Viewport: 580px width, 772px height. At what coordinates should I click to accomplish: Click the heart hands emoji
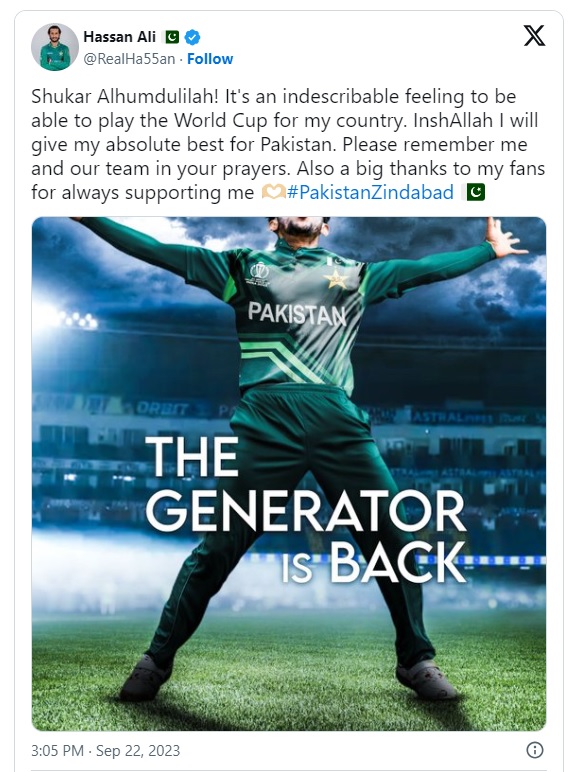(272, 192)
